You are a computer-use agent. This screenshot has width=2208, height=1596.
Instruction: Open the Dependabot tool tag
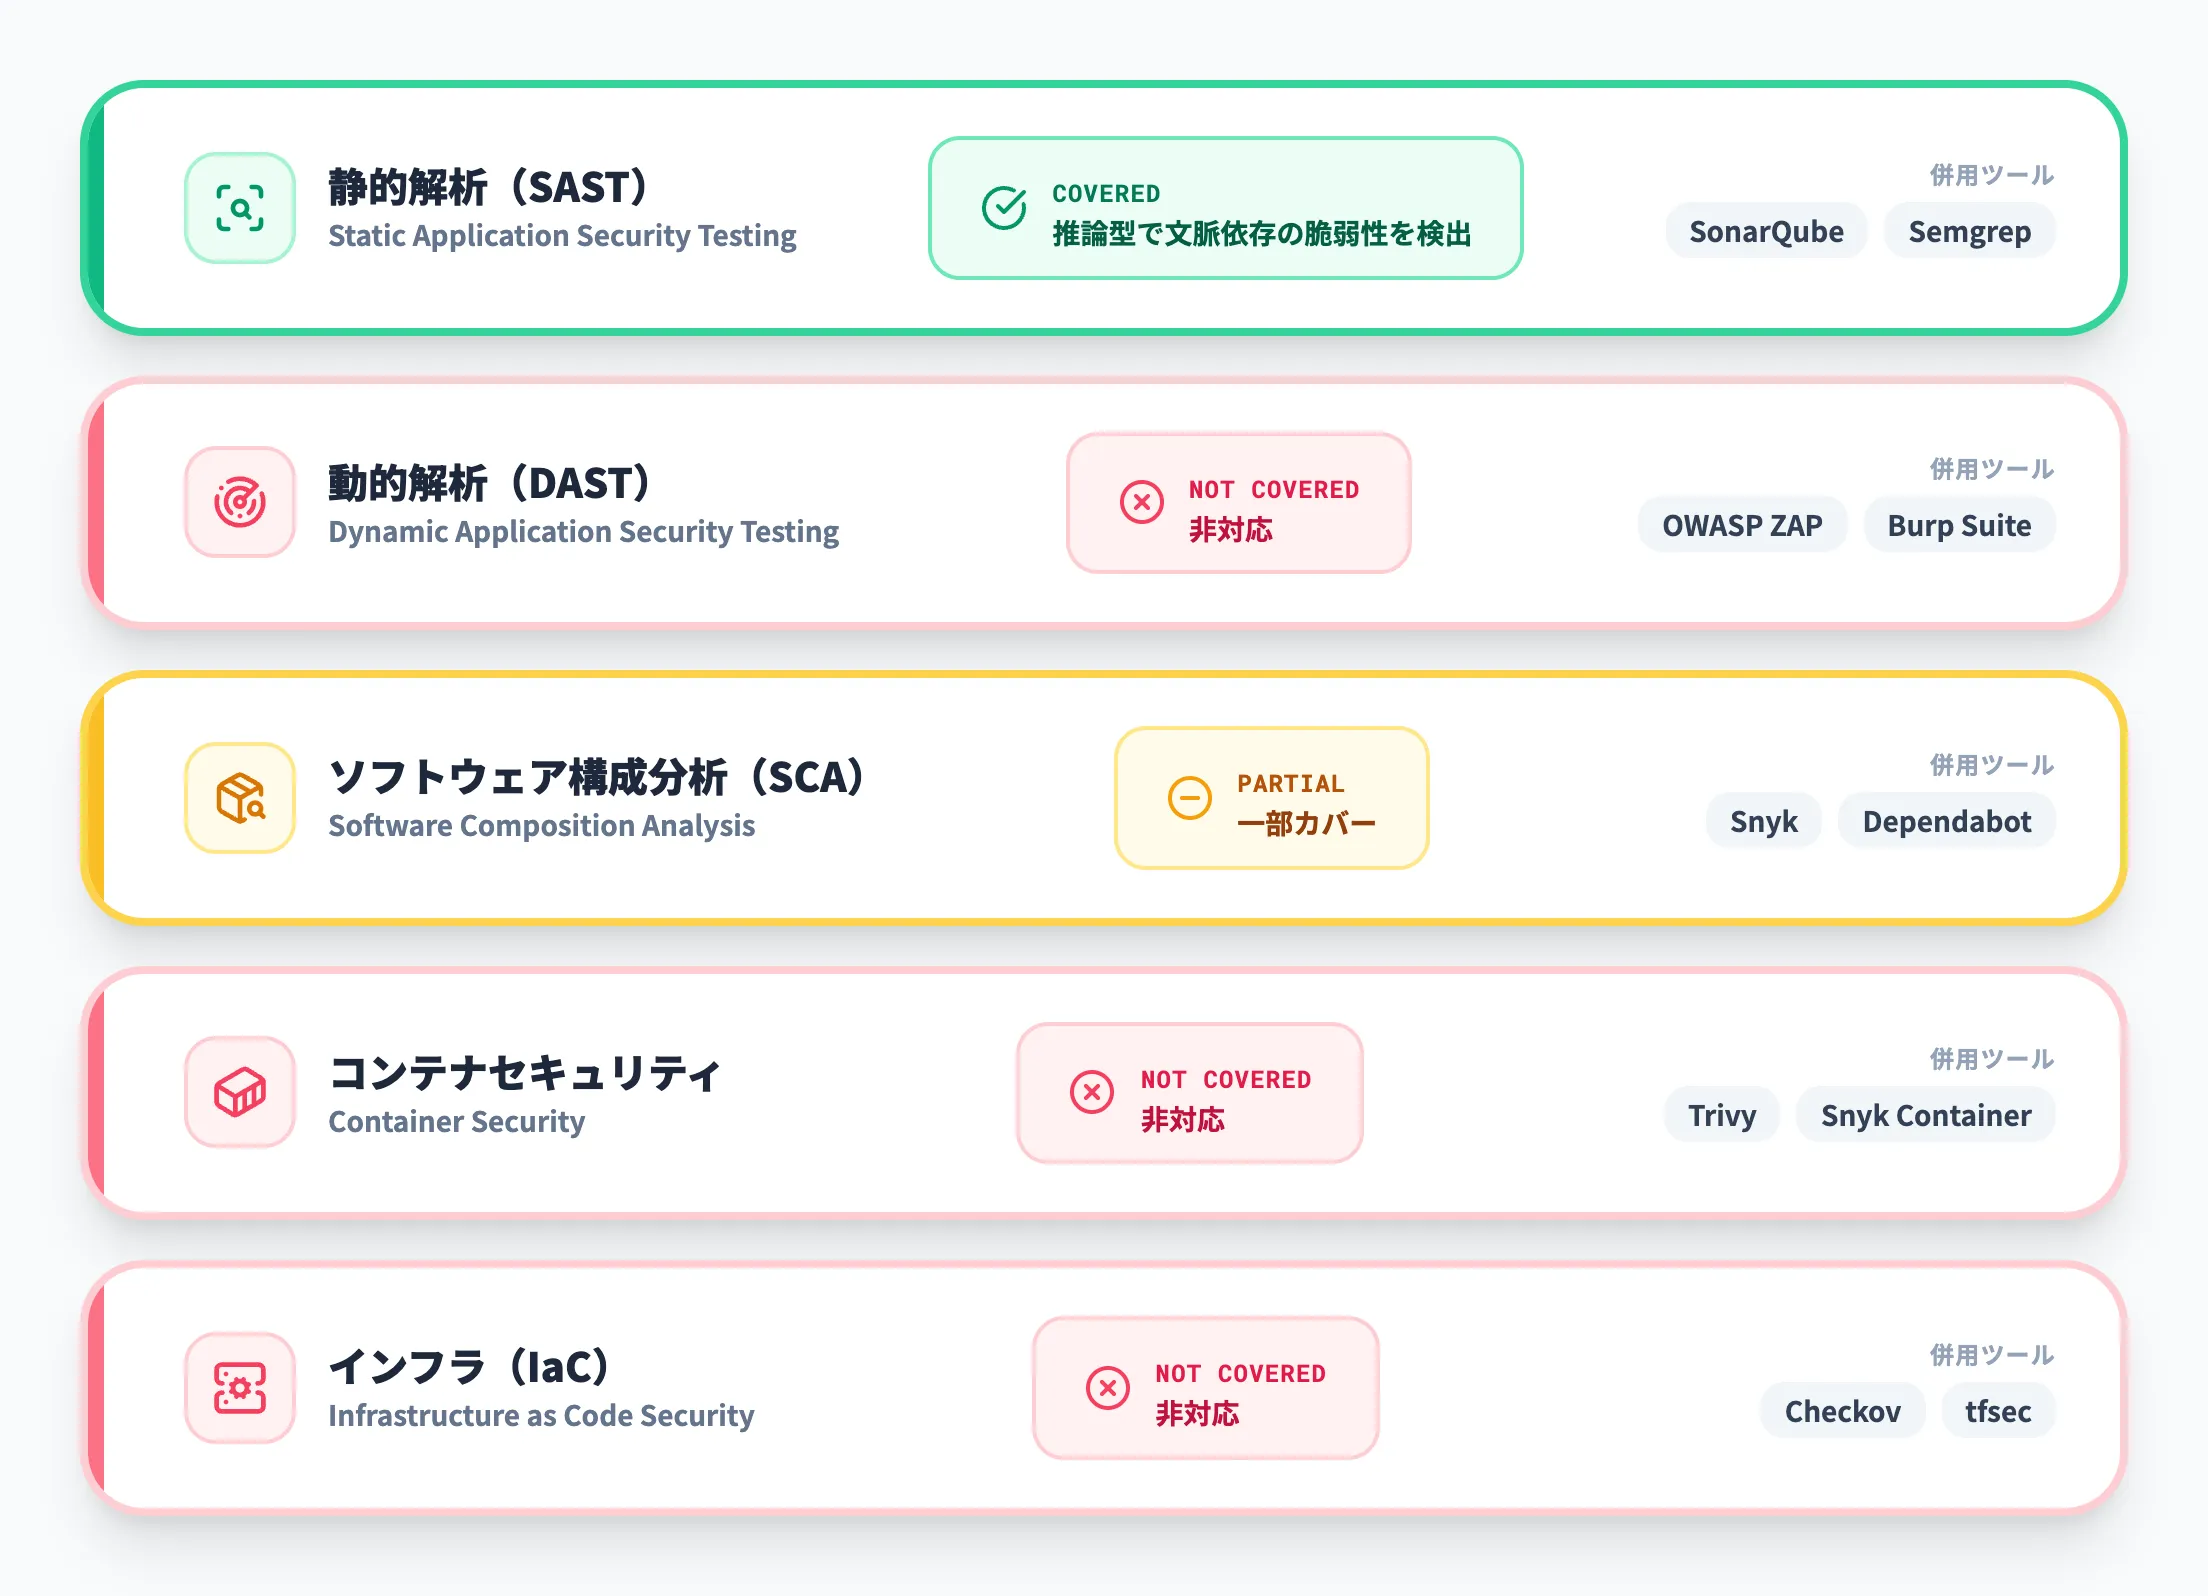[x=1946, y=822]
